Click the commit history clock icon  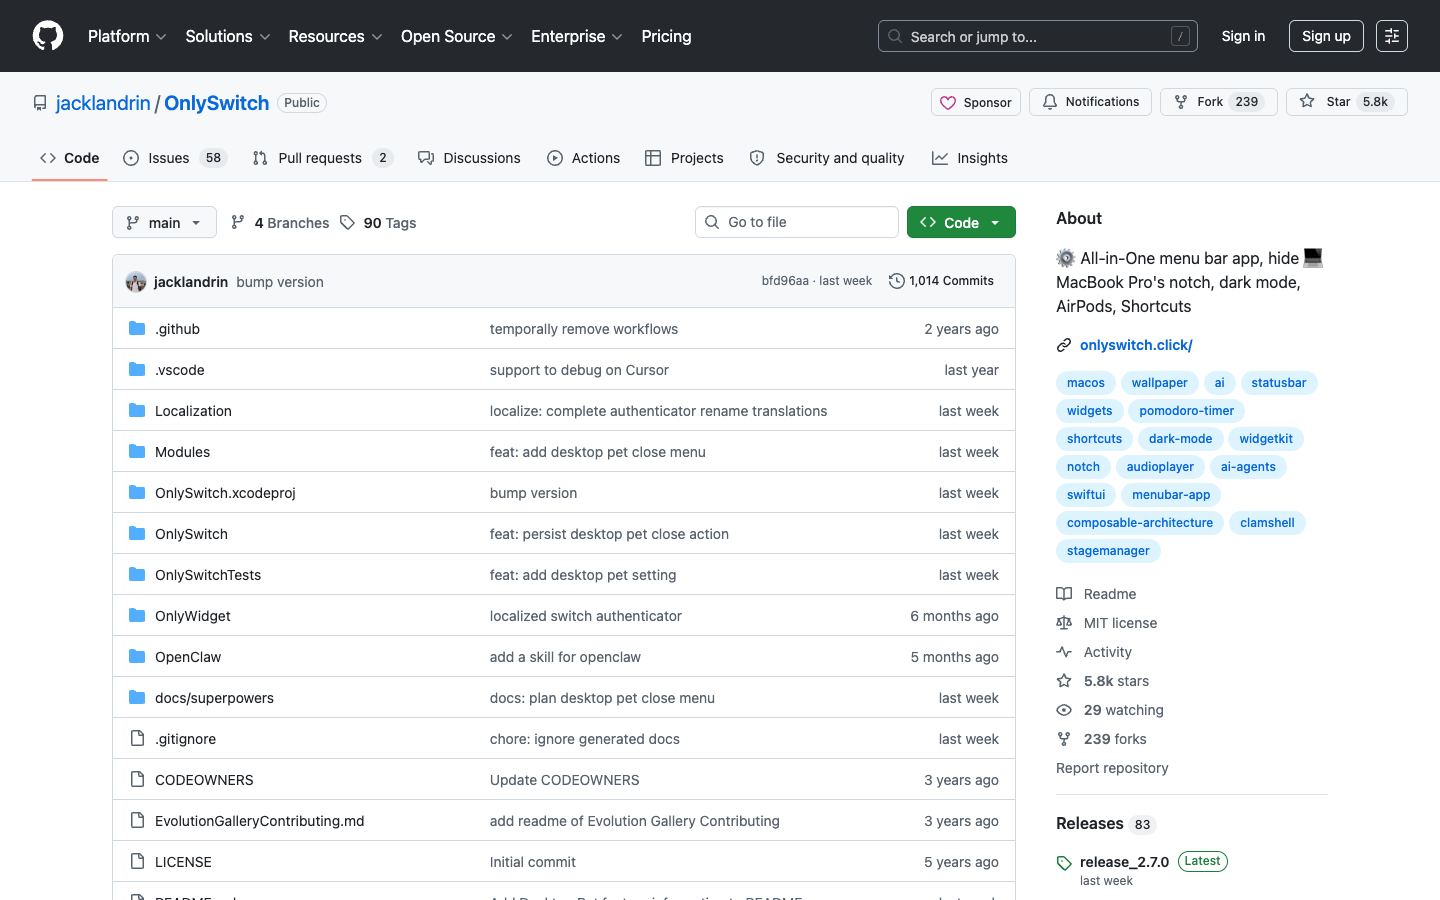pos(897,281)
